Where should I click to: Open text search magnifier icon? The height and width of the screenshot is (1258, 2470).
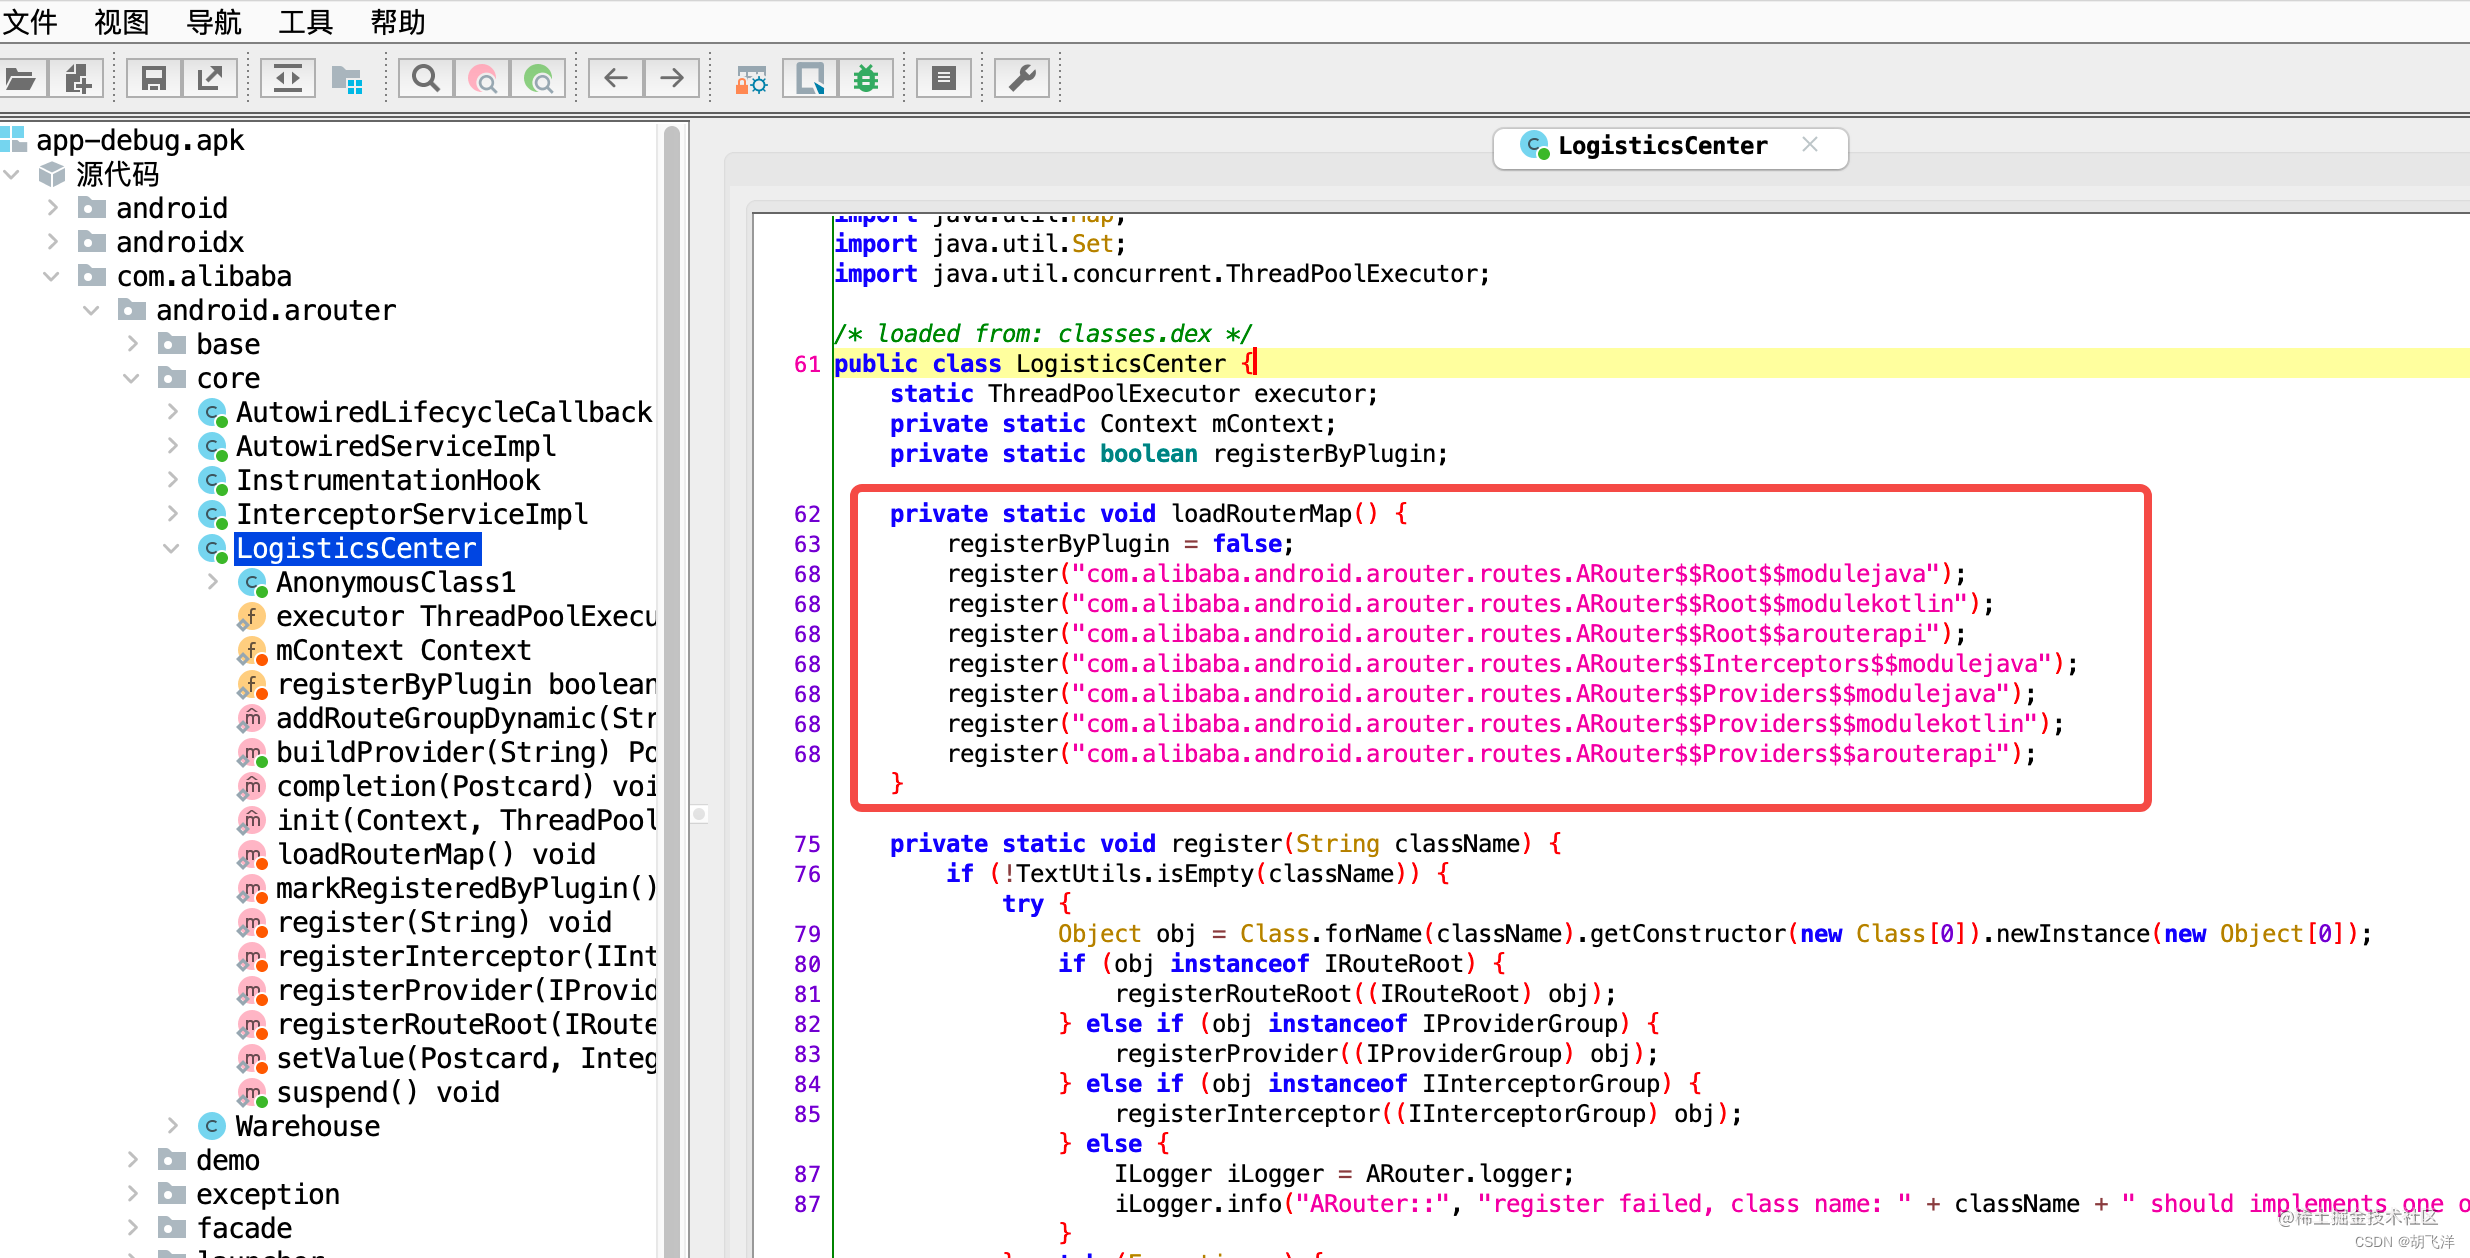pos(425,78)
